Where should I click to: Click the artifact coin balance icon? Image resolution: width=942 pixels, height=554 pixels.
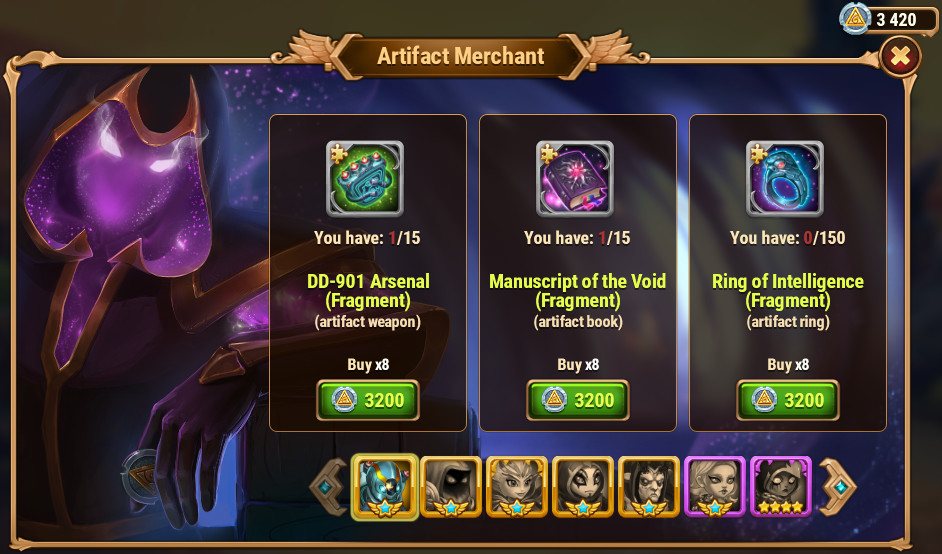tap(855, 19)
